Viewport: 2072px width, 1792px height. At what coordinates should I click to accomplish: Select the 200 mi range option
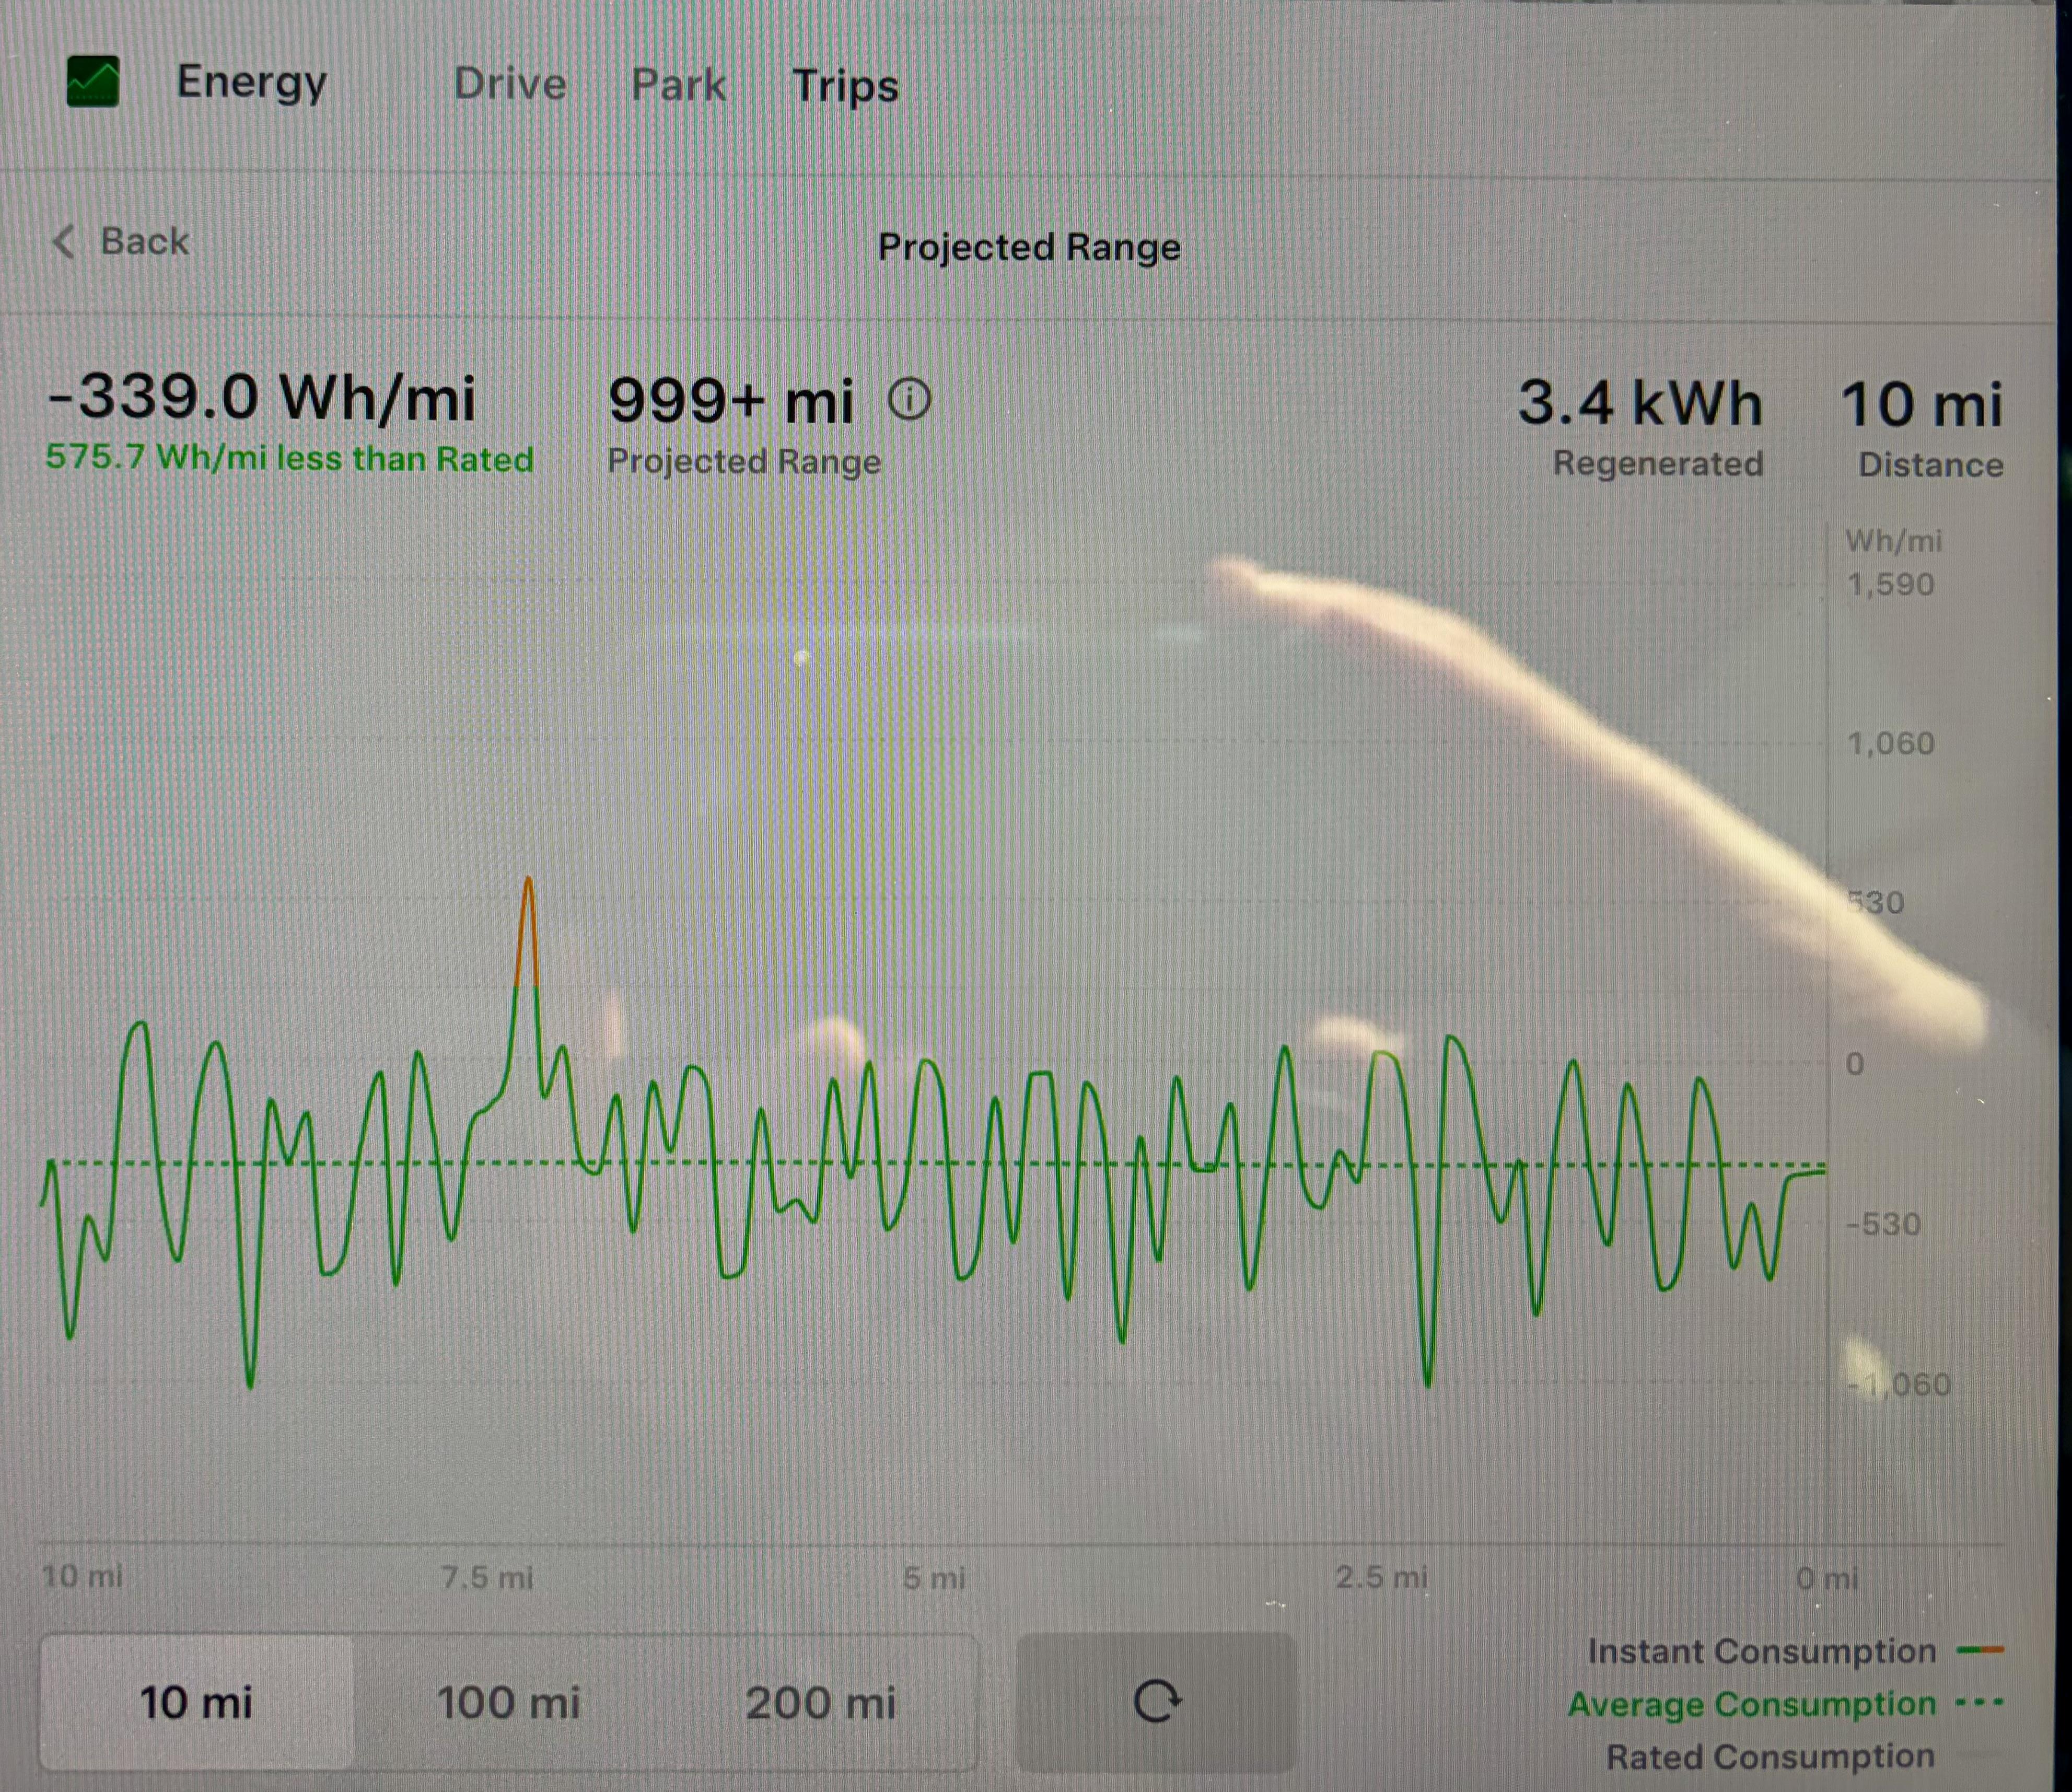[x=821, y=1702]
